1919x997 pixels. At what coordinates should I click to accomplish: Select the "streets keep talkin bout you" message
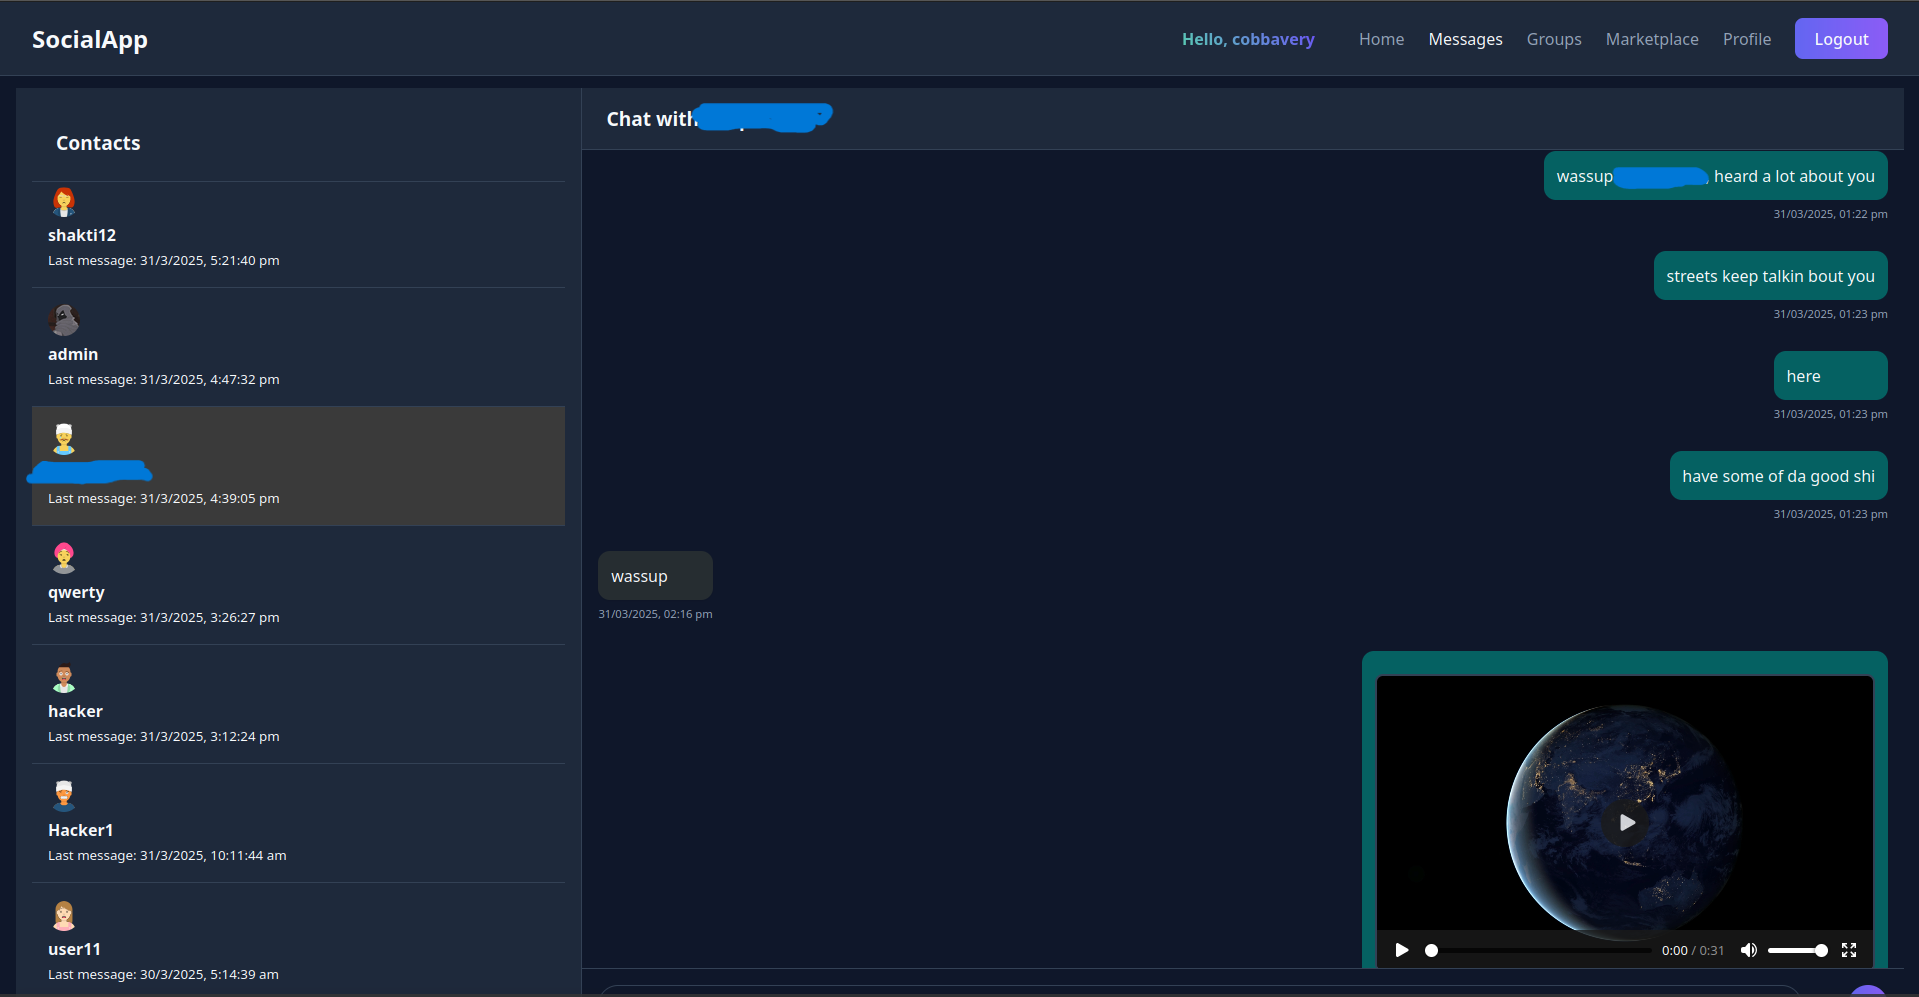point(1769,276)
